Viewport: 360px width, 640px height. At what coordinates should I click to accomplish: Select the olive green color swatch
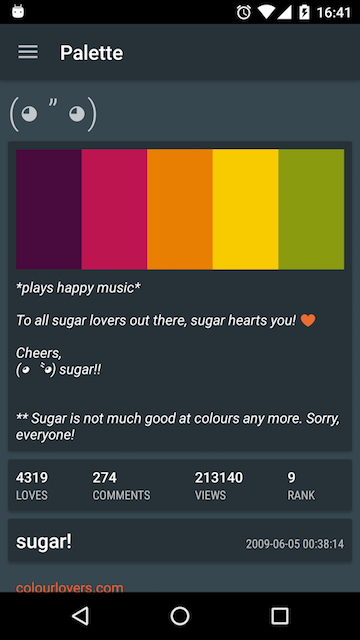(x=311, y=209)
